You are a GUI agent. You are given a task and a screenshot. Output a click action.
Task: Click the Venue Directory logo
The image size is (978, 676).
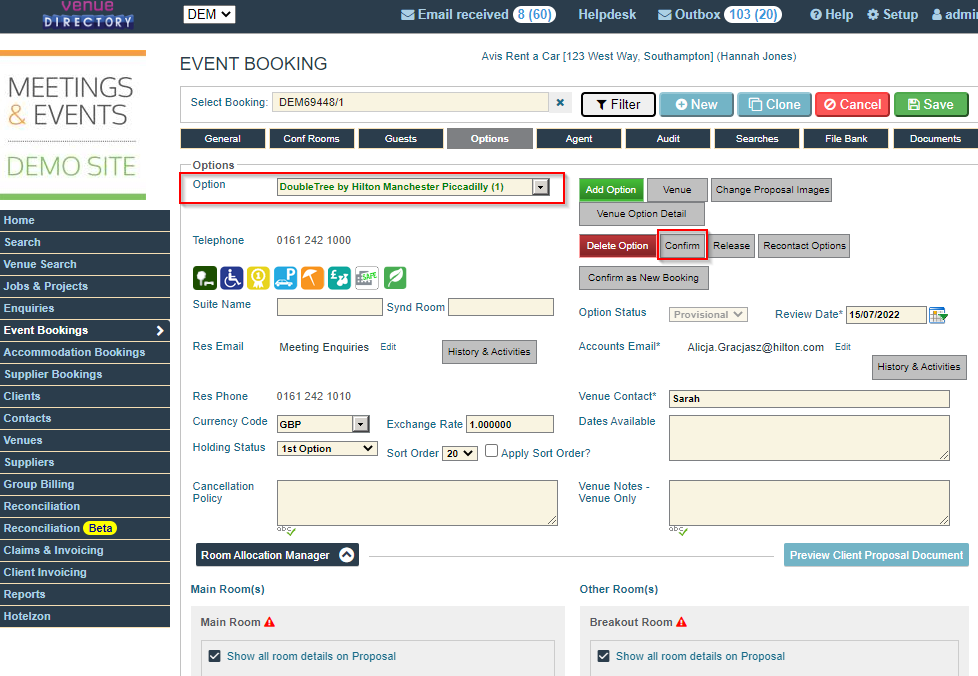point(88,14)
